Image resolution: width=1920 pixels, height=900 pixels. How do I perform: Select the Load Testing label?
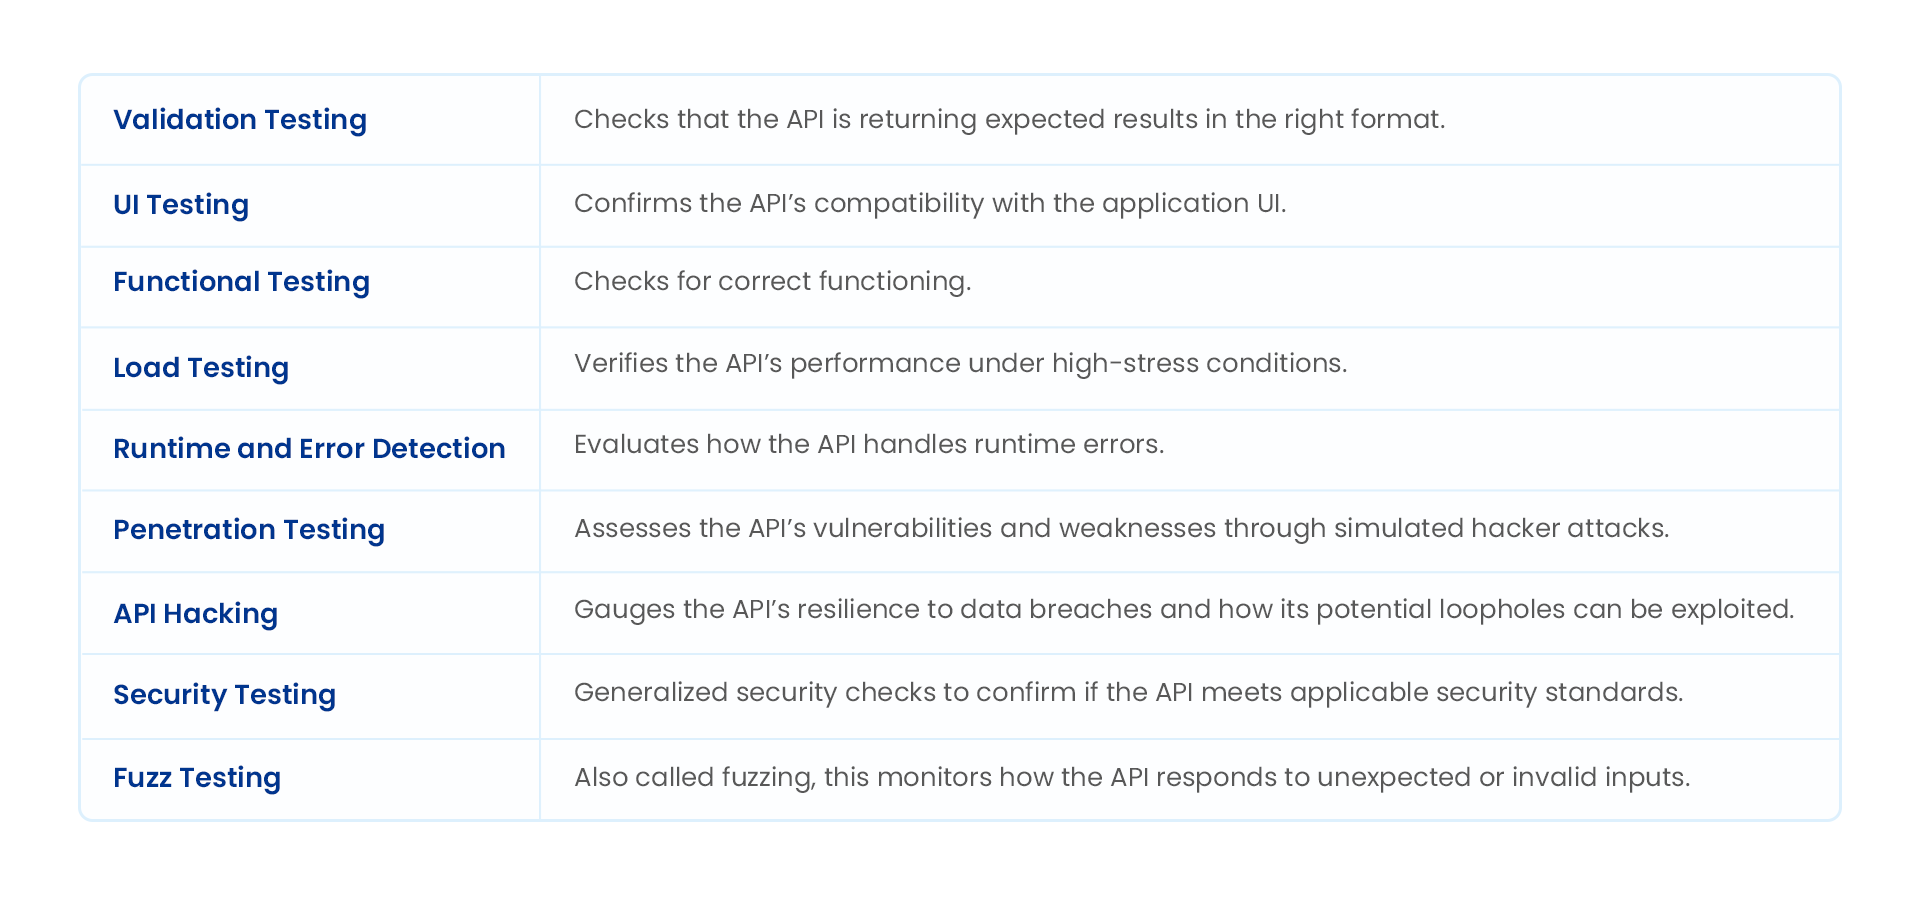tap(201, 368)
